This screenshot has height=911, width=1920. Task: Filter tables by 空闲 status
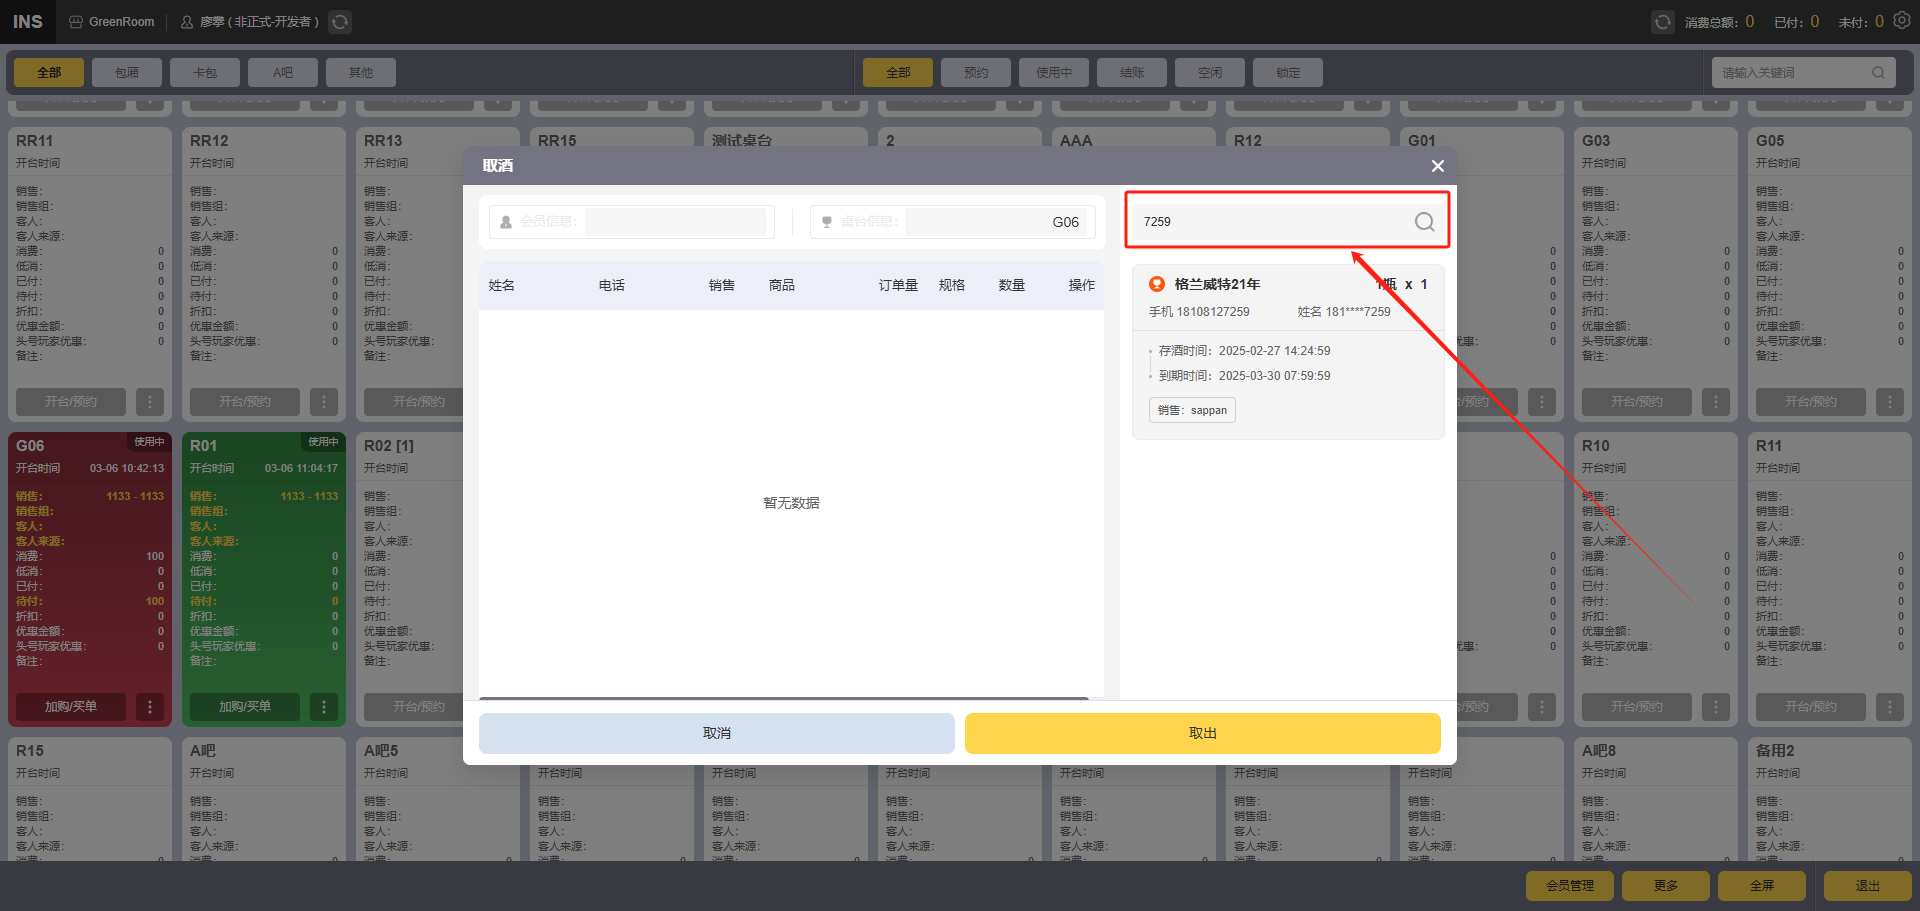point(1210,72)
